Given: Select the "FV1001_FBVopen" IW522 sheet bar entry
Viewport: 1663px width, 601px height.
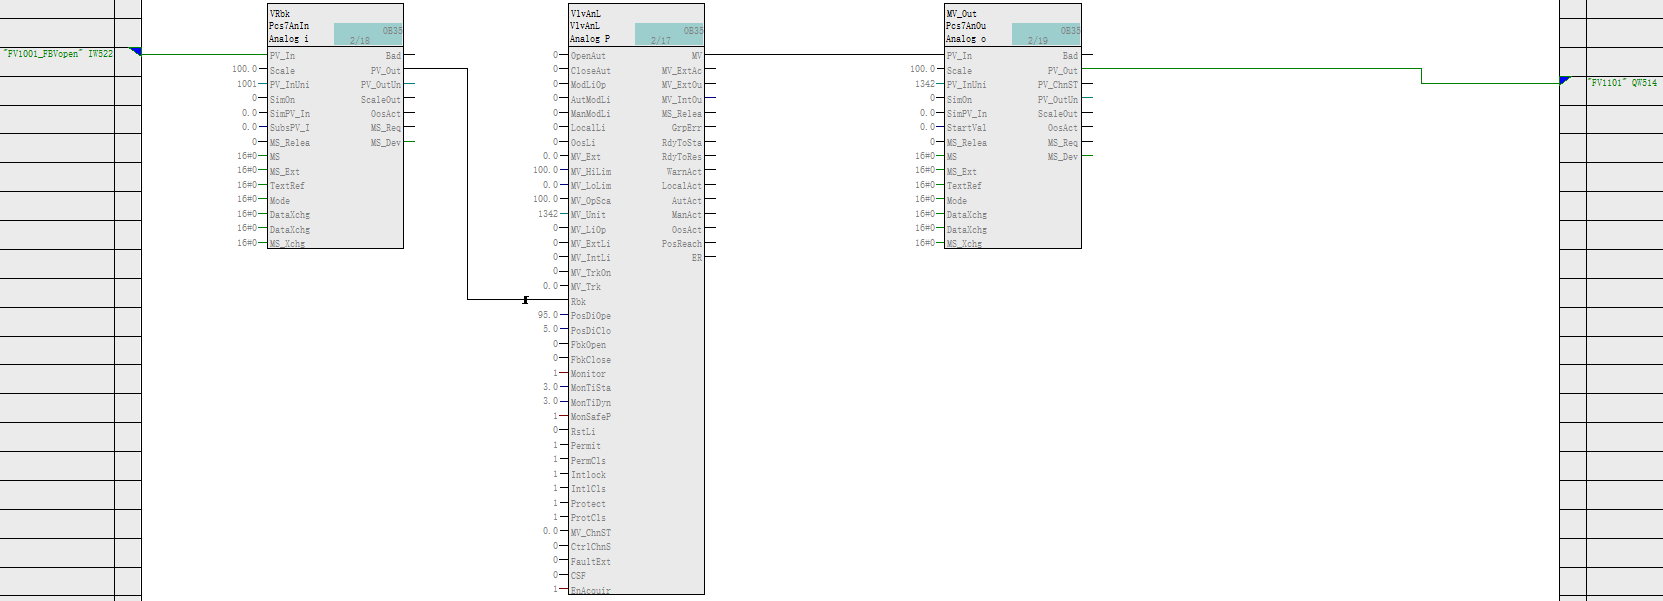Looking at the screenshot, I should pyautogui.click(x=58, y=54).
